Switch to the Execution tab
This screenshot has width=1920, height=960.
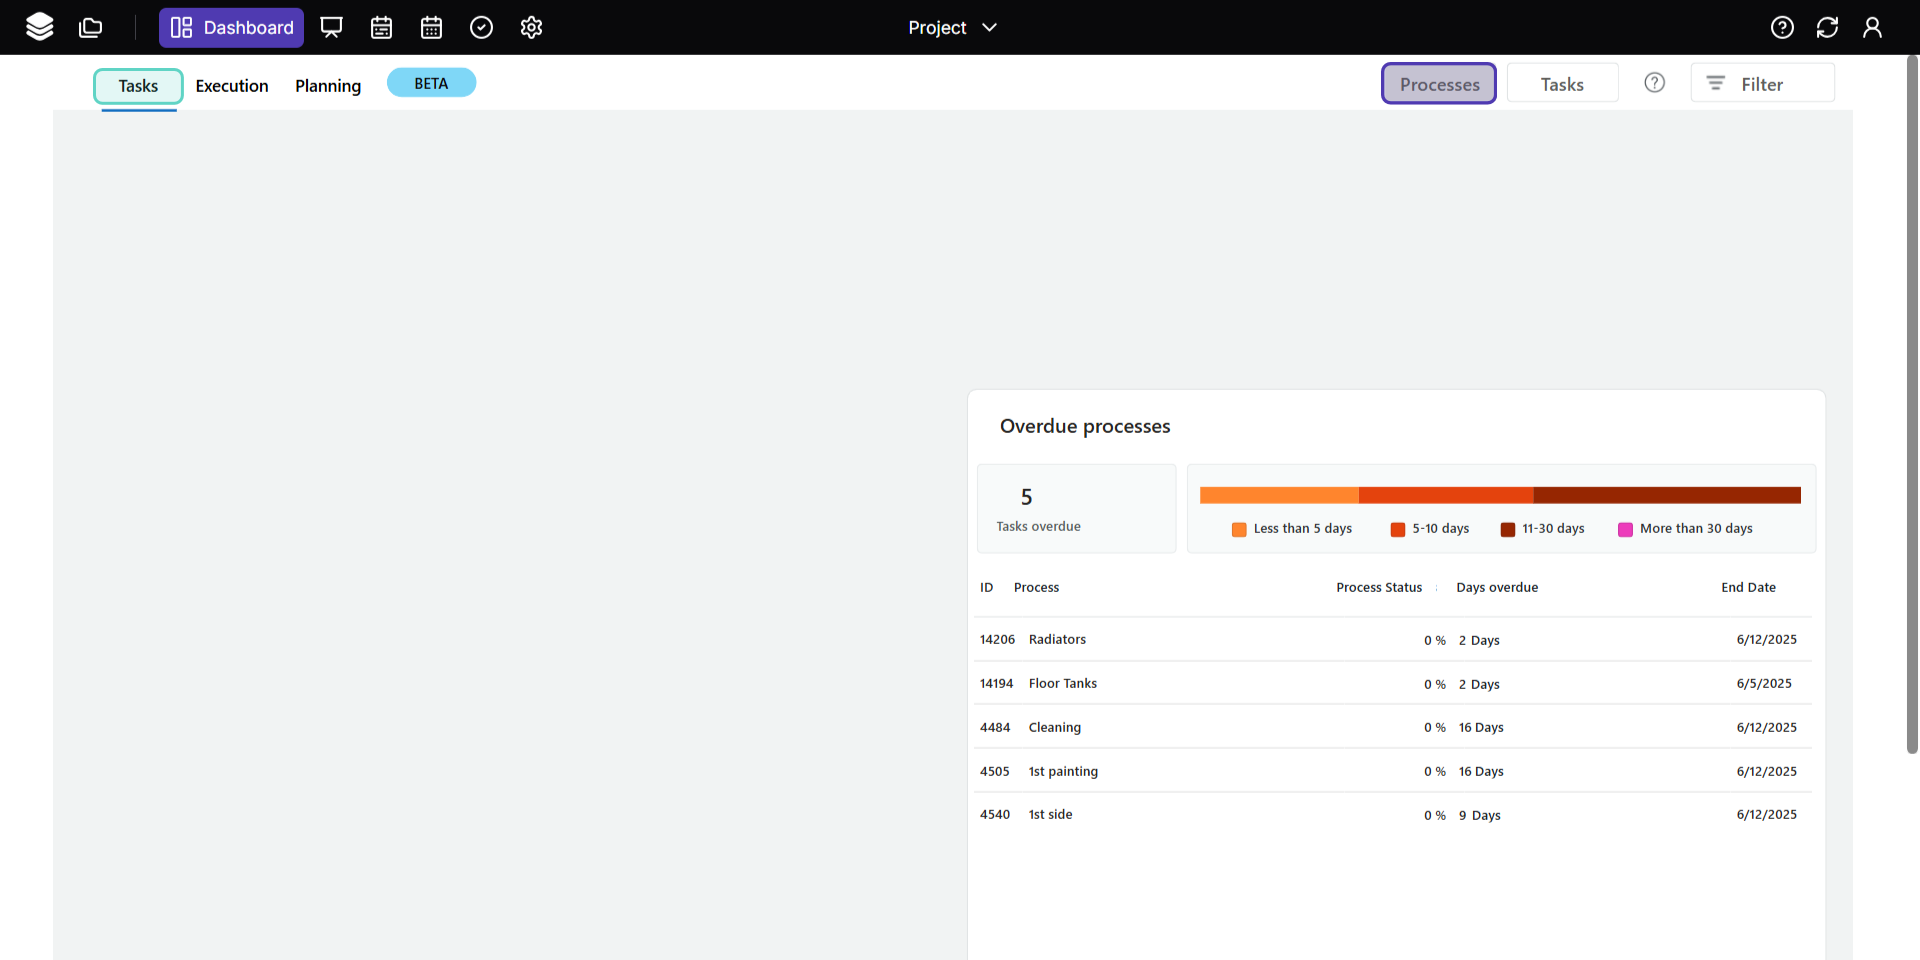[232, 86]
